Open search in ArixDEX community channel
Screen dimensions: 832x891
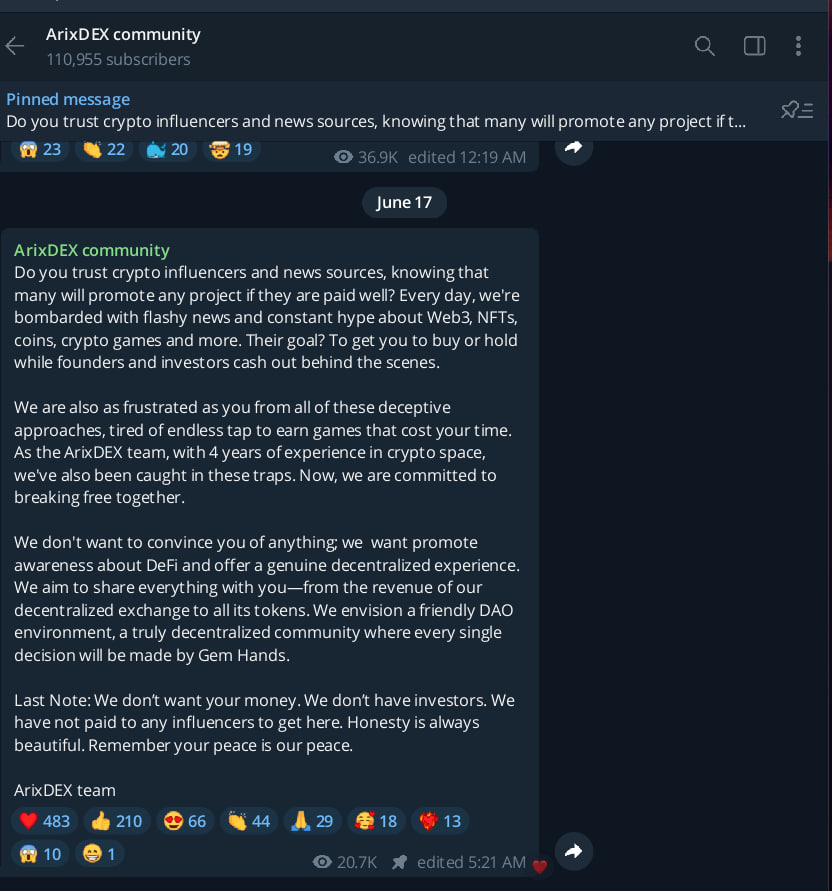point(705,46)
